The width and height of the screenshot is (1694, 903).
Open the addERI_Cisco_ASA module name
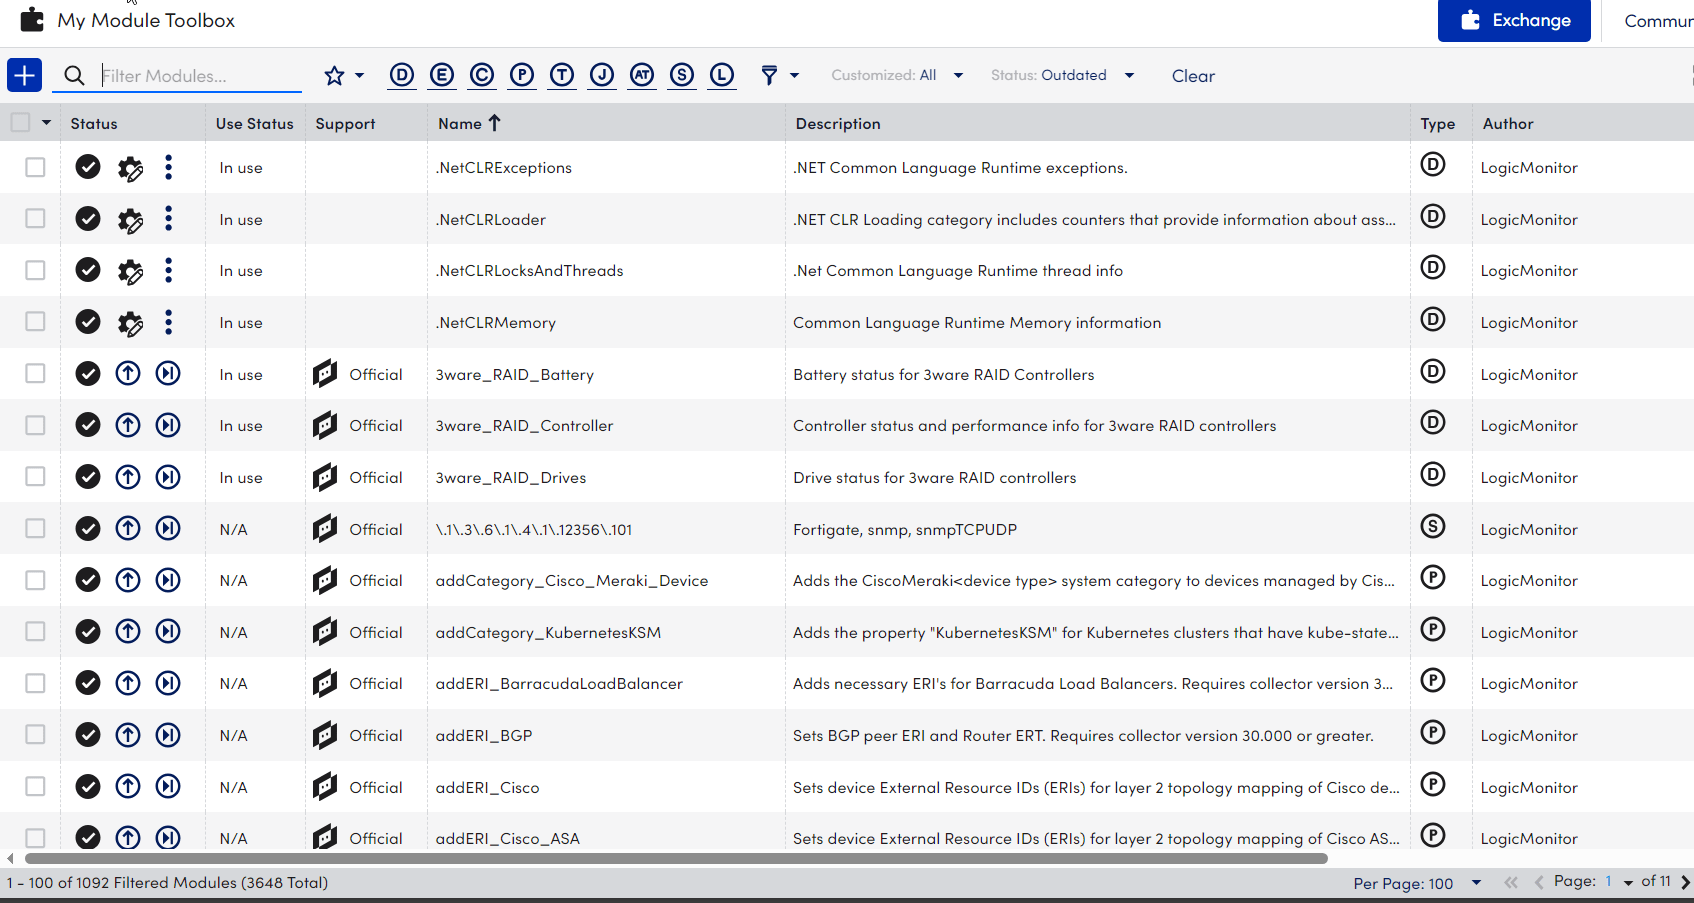508,838
